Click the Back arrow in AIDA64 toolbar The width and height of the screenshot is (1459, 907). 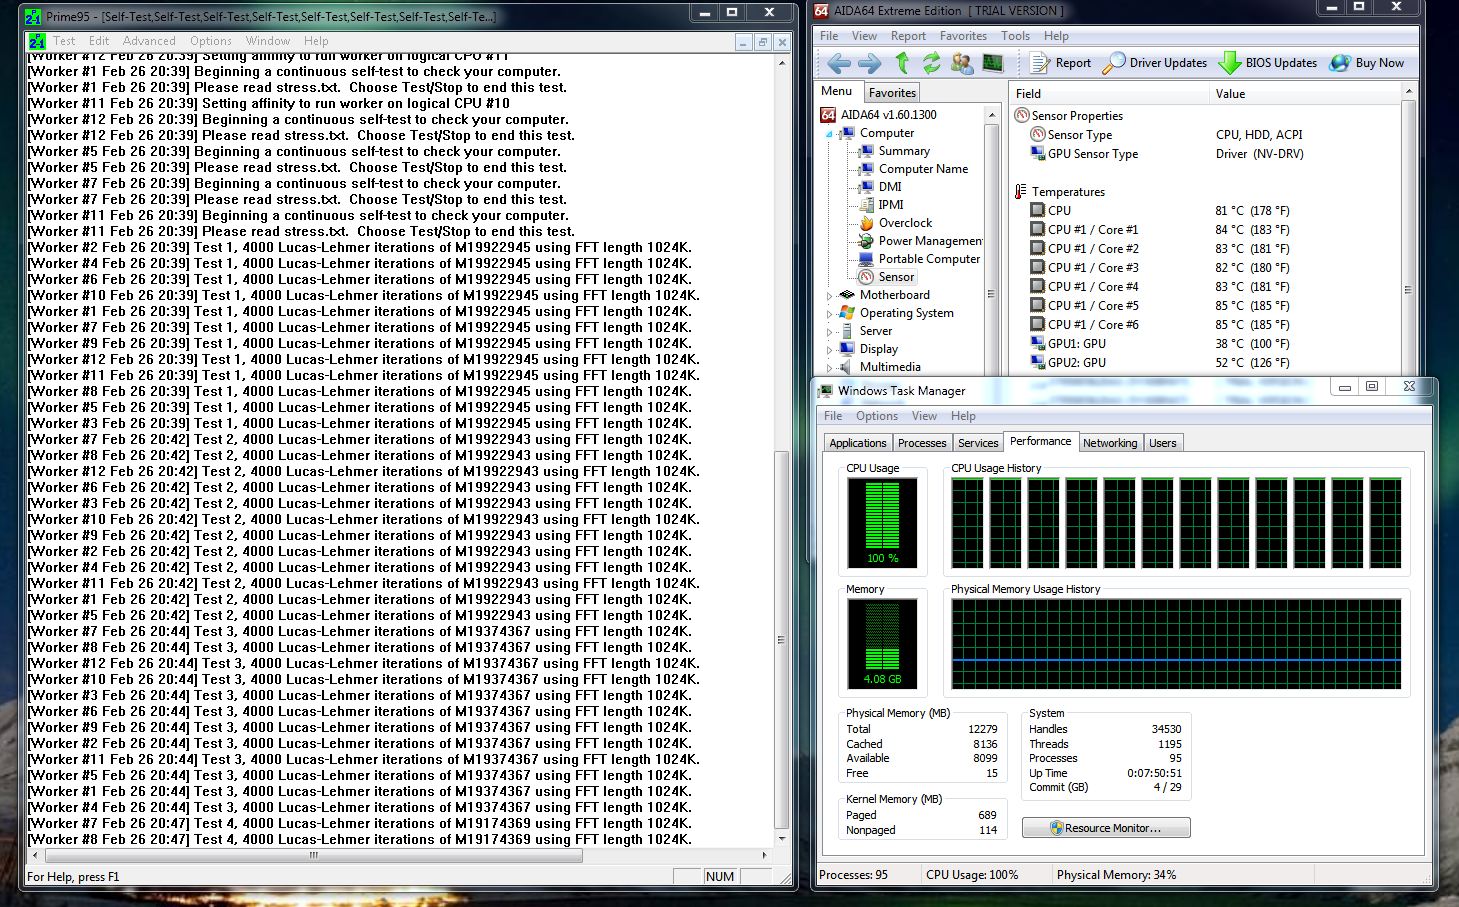coord(839,63)
